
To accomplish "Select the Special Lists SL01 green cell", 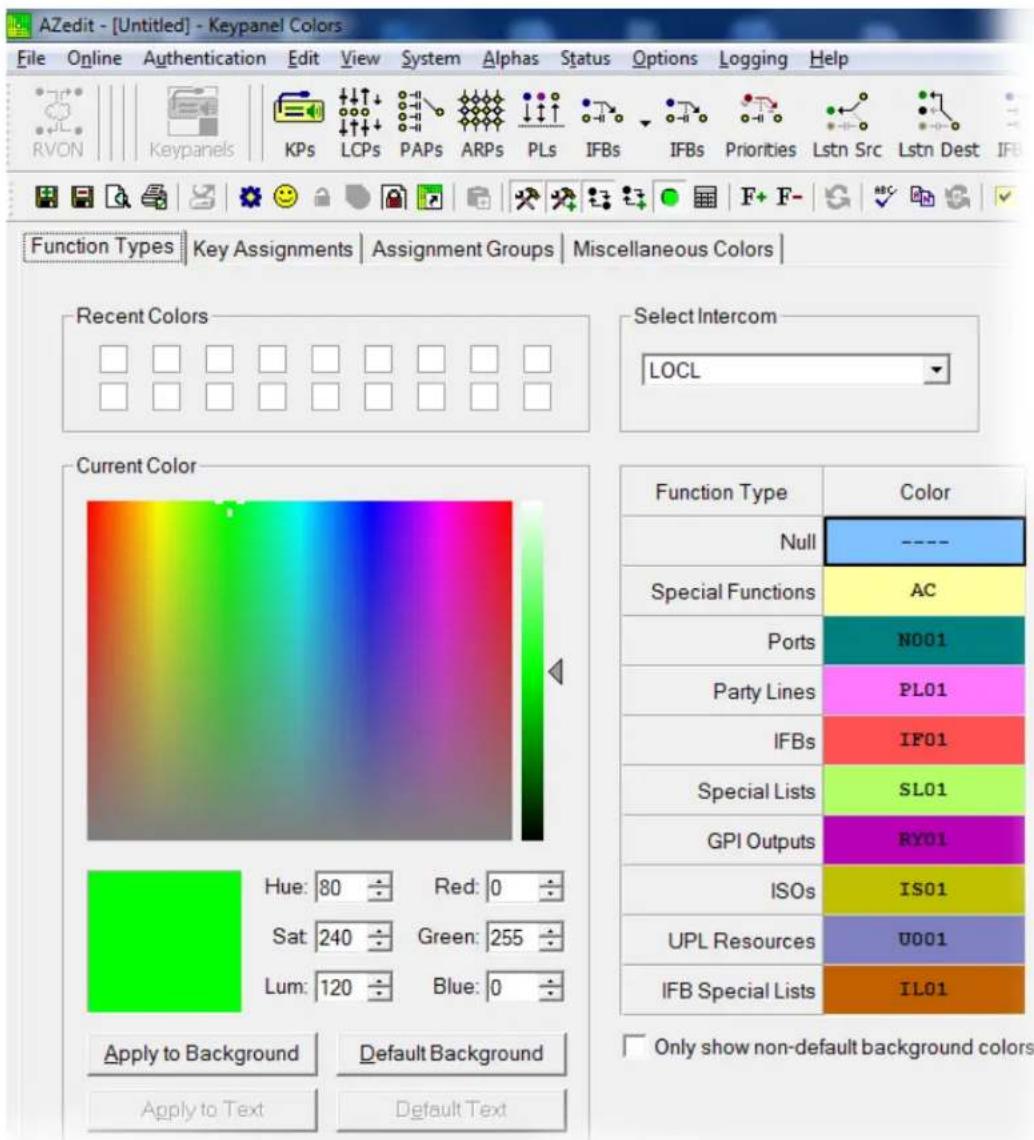I will pyautogui.click(x=923, y=790).
